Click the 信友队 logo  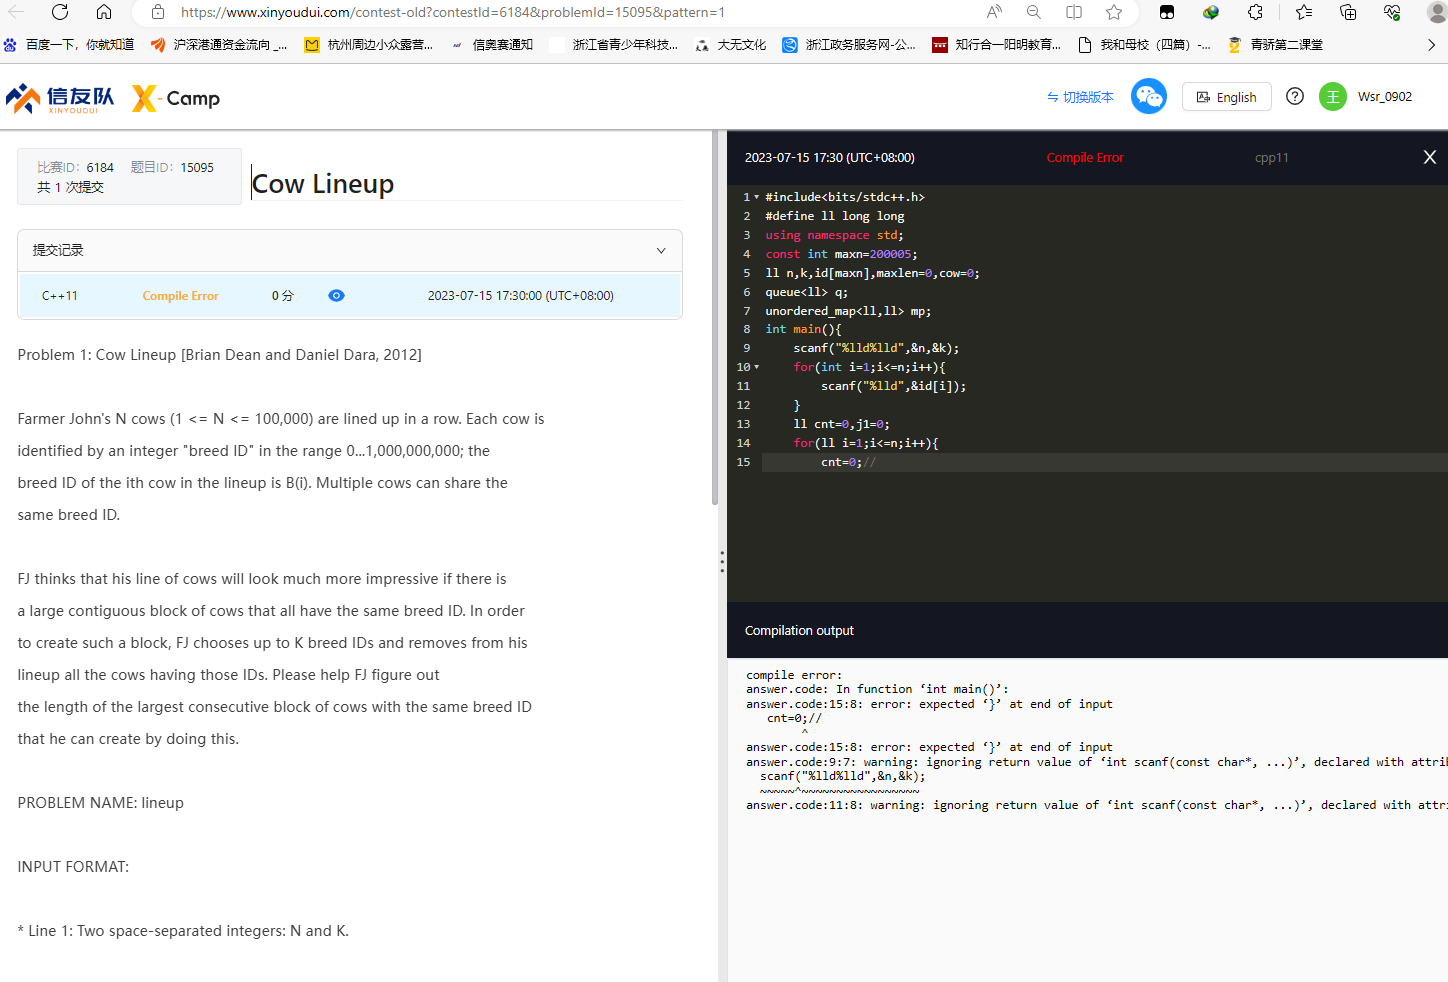(60, 98)
